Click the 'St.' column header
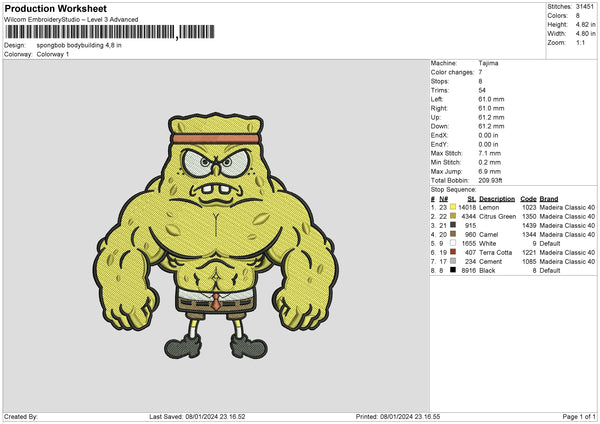This screenshot has height=424, width=600. 472,199
